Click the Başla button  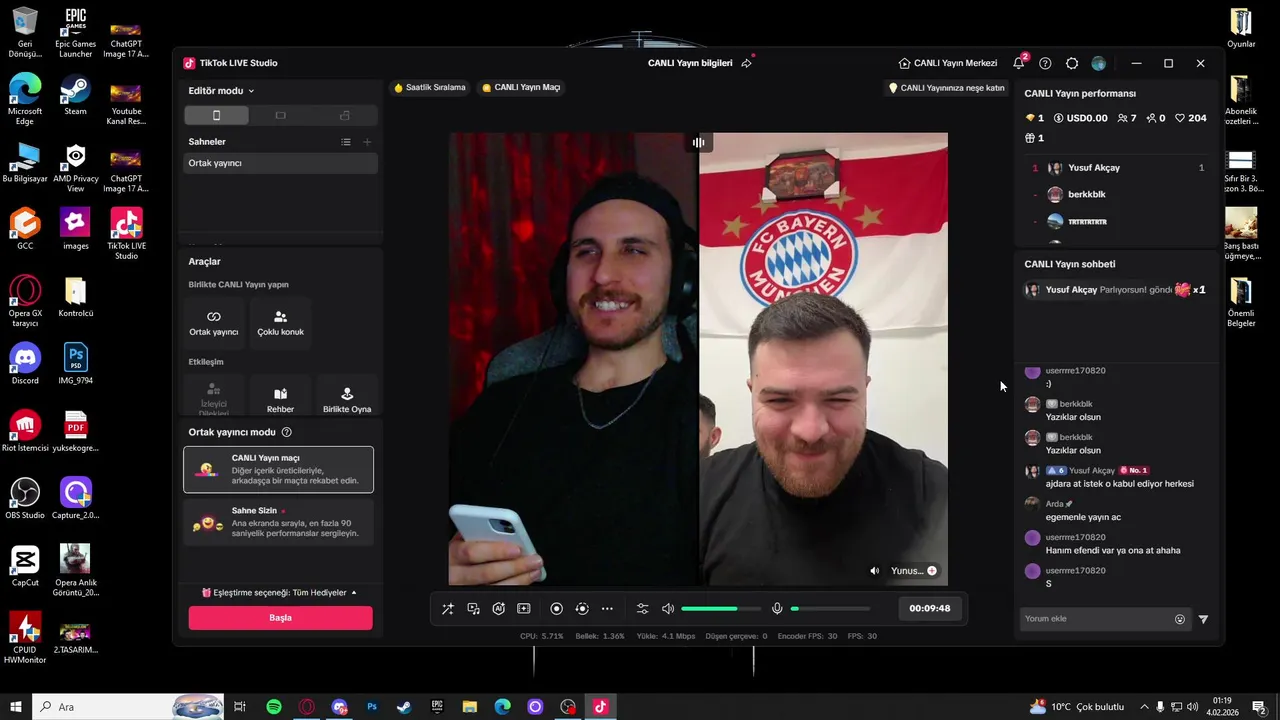point(280,618)
